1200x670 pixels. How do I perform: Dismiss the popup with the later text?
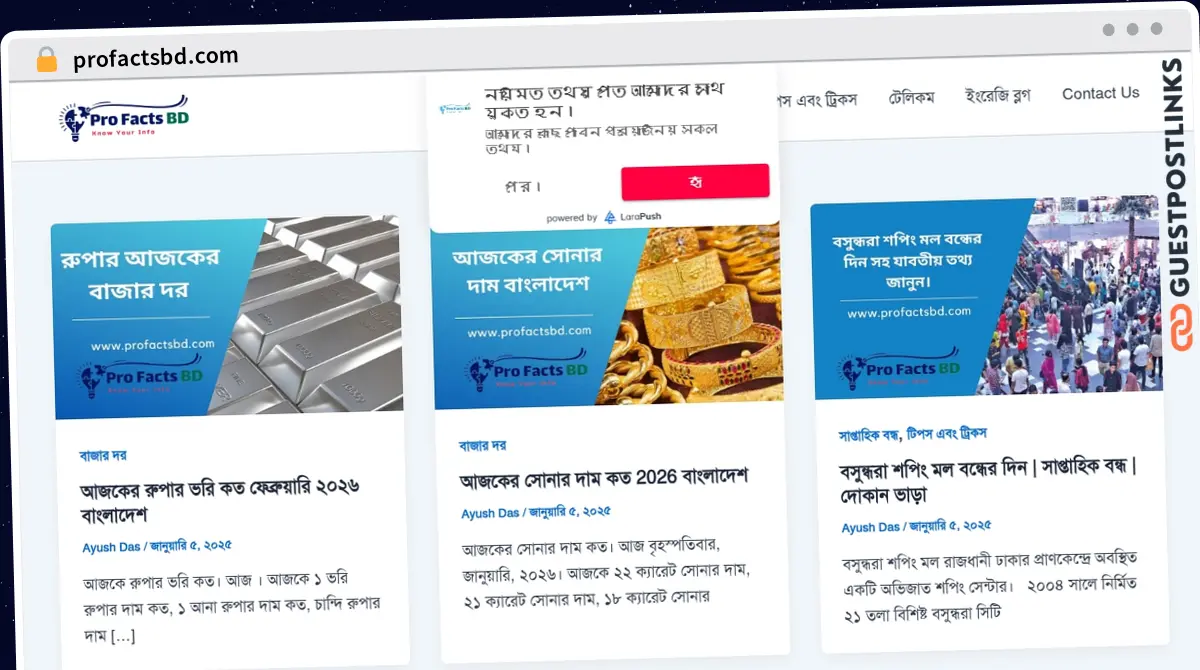click(523, 186)
